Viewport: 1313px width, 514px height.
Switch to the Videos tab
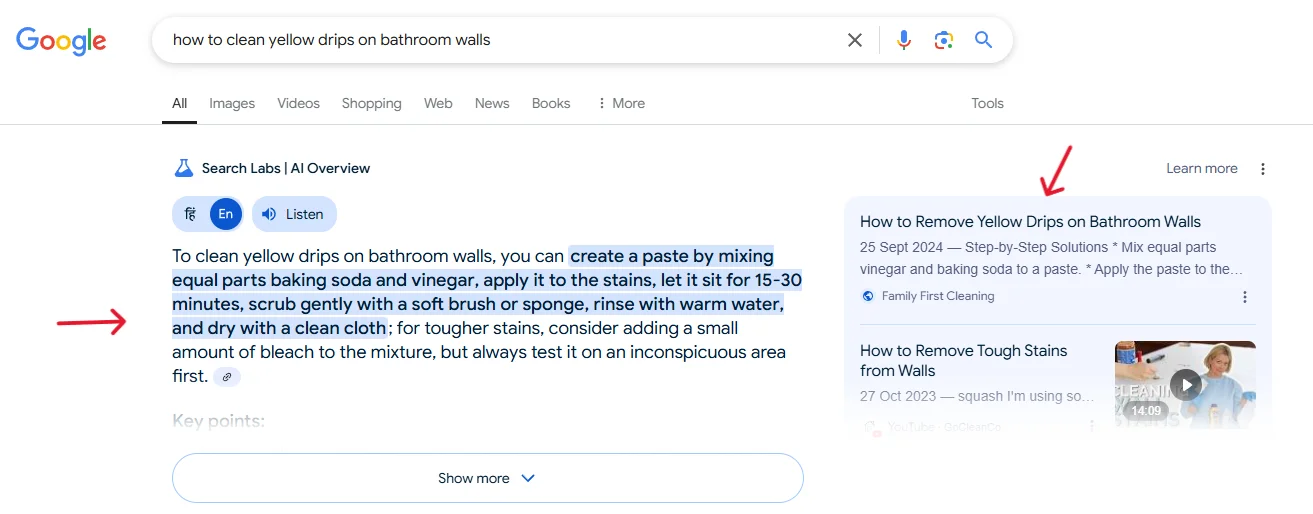(298, 103)
